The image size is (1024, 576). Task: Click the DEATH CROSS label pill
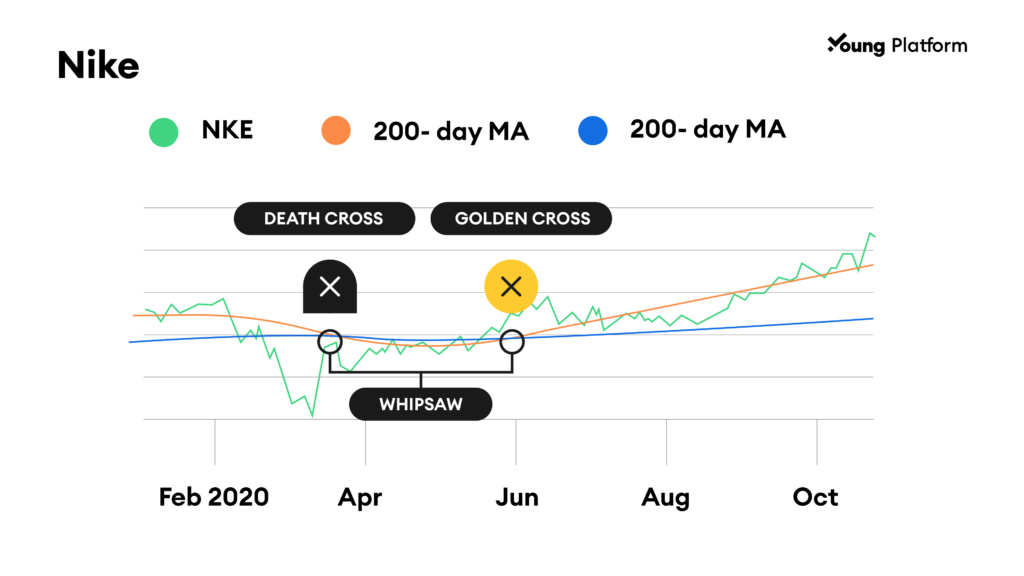(x=324, y=218)
